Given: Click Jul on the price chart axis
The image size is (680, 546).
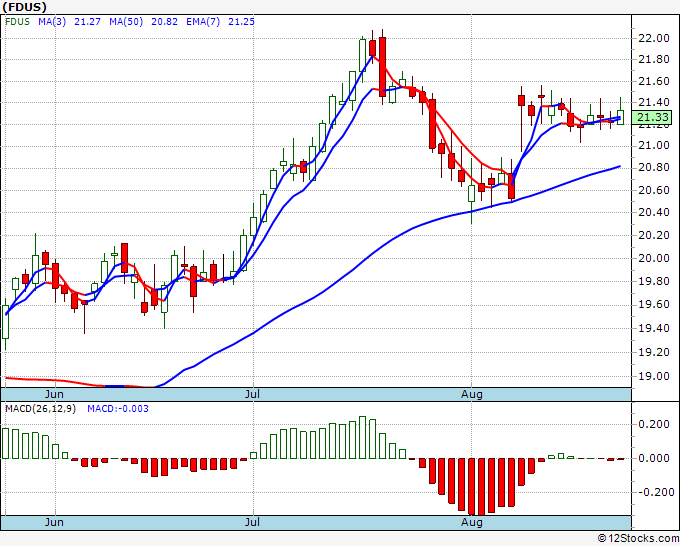Looking at the screenshot, I should pos(252,394).
